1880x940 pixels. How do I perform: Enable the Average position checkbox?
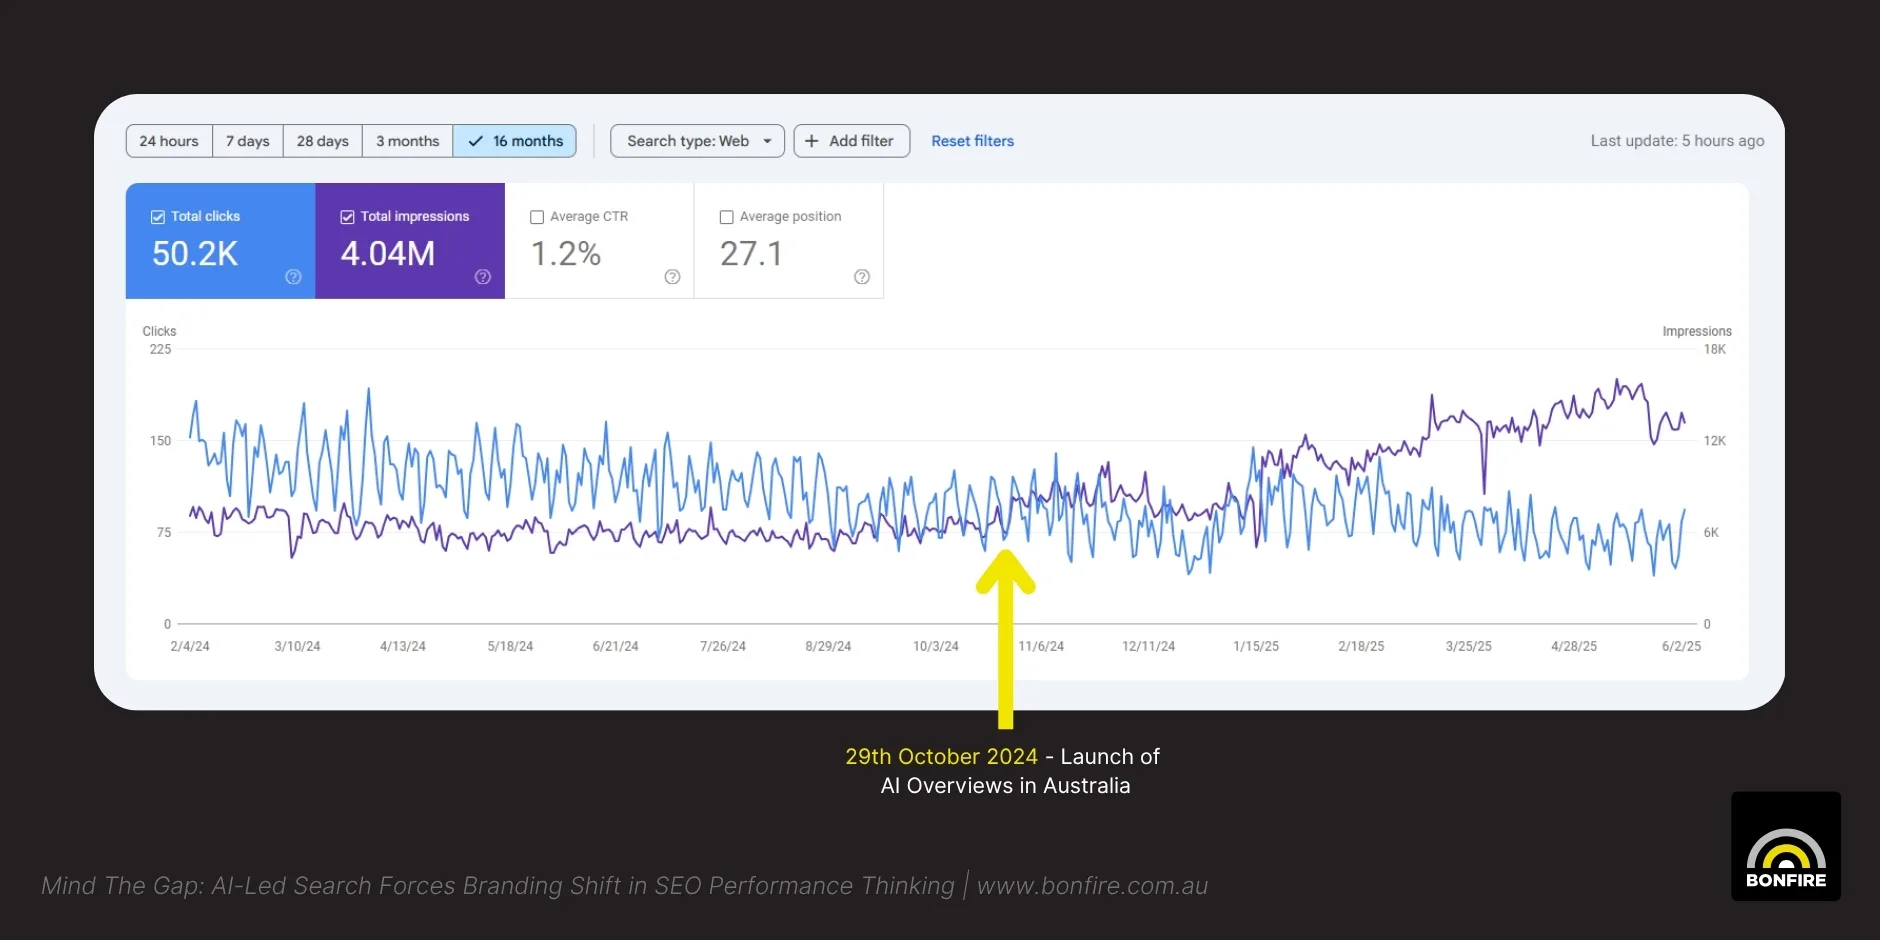(x=727, y=217)
